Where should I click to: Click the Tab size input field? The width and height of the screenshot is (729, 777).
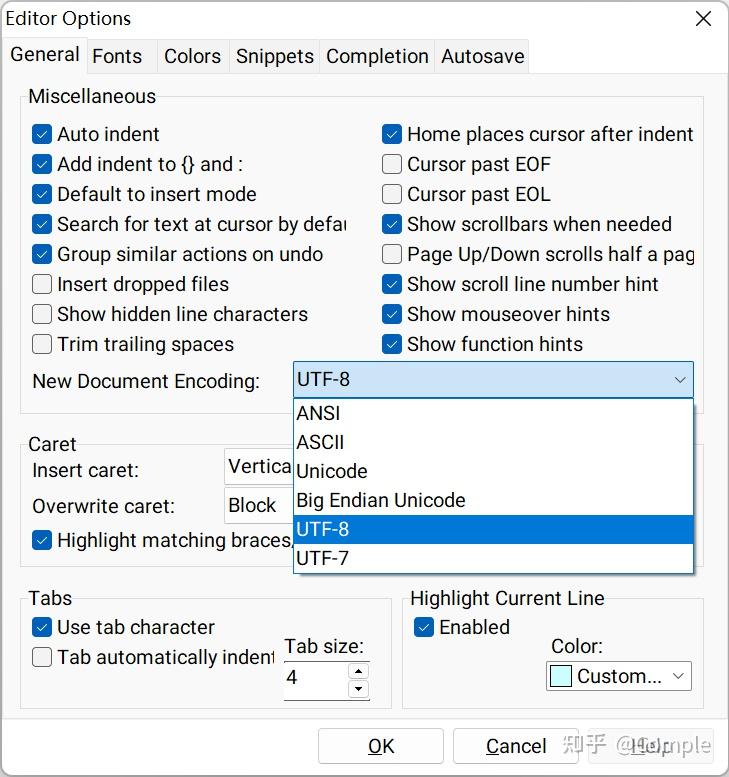pos(314,678)
